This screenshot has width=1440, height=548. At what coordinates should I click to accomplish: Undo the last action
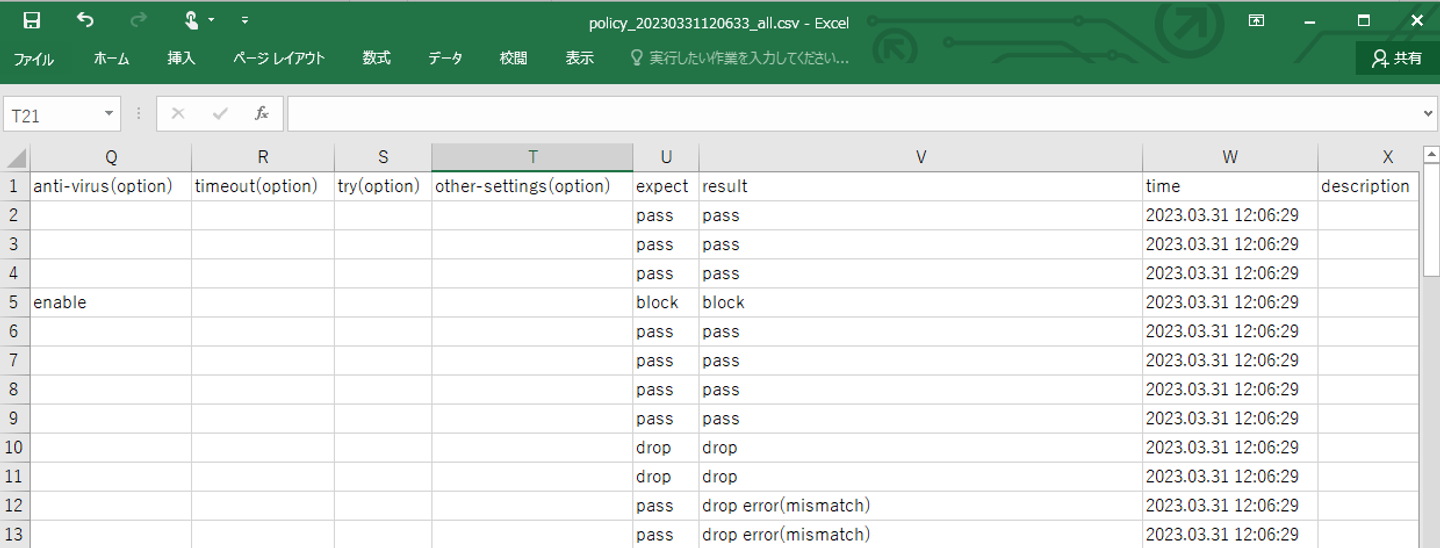(x=85, y=20)
